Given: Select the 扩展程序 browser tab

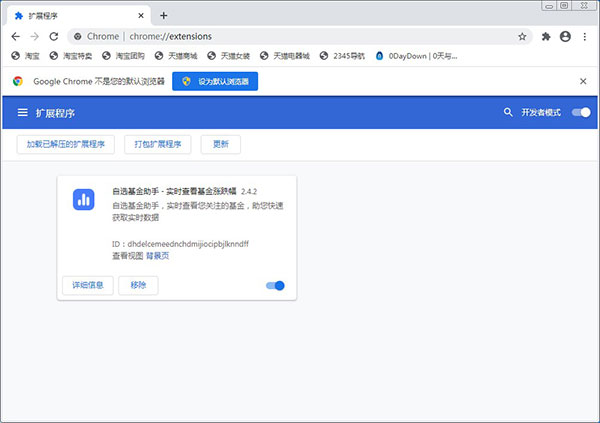Looking at the screenshot, I should click(78, 16).
